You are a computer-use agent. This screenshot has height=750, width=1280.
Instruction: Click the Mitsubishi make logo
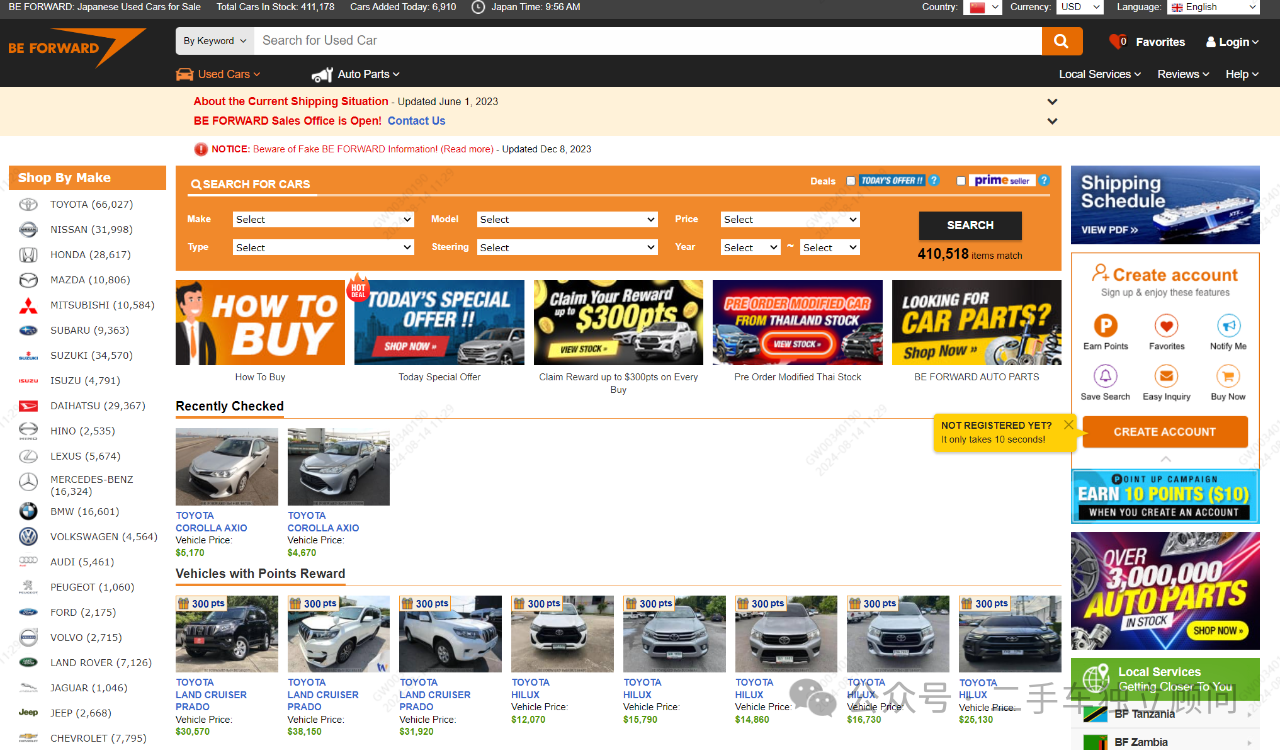tap(28, 305)
